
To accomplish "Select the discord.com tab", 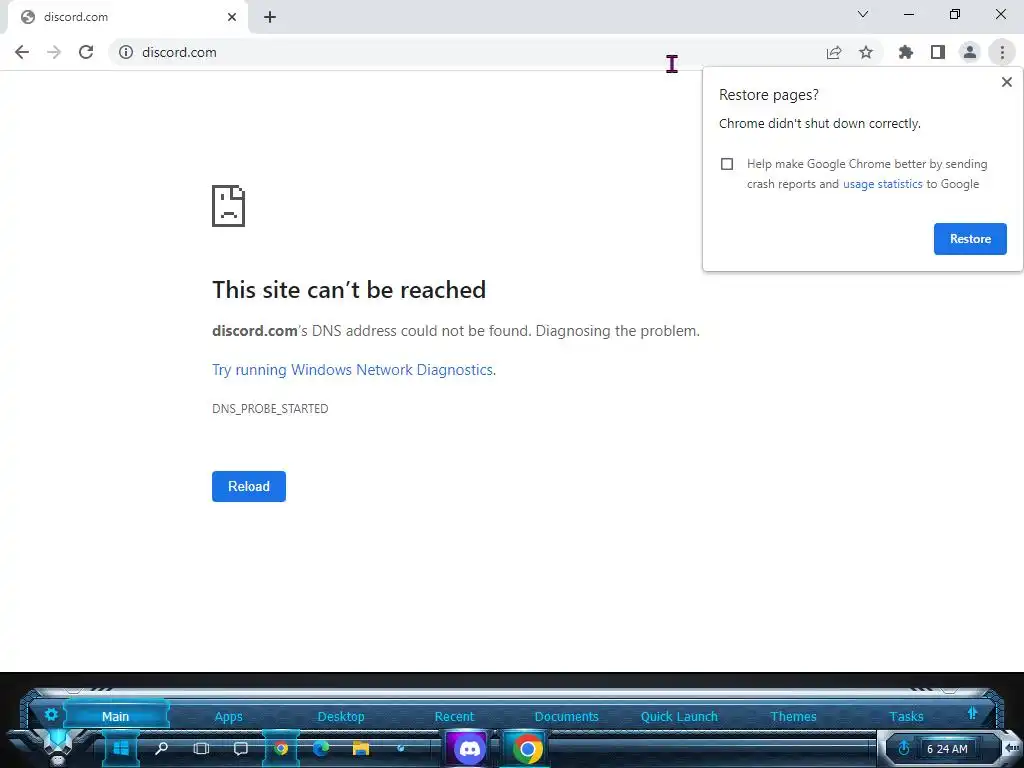I will click(127, 17).
